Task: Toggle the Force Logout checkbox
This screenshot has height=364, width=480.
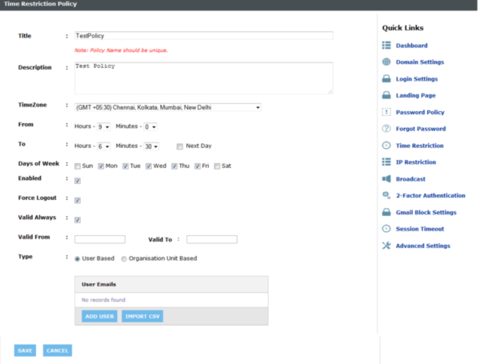Action: (x=78, y=200)
